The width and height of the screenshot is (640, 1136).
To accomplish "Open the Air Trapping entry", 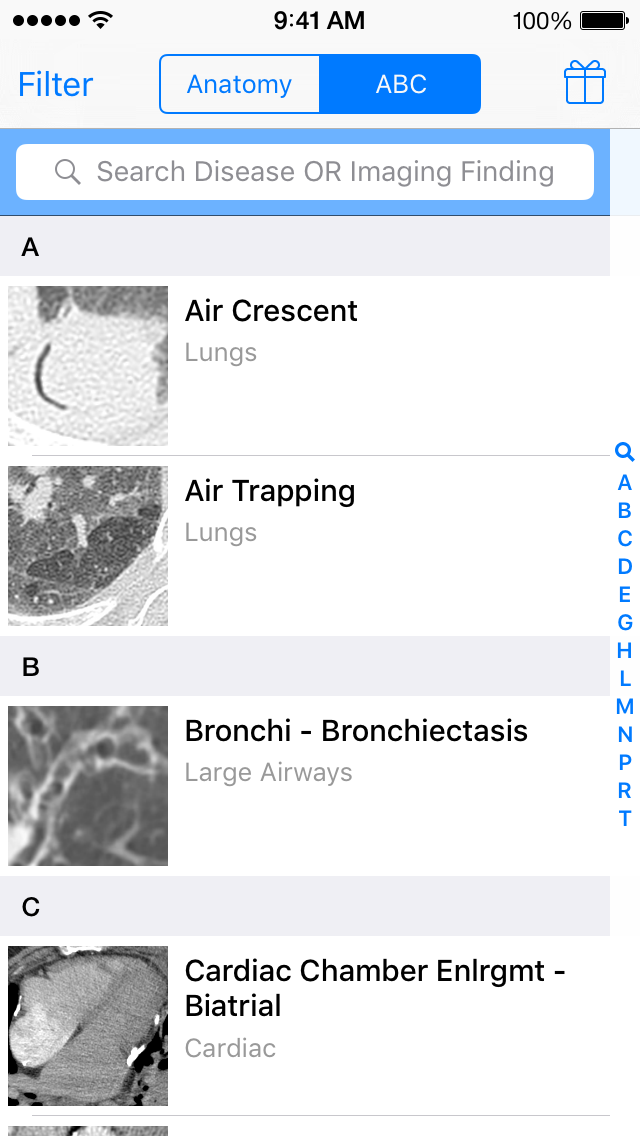I will click(x=270, y=491).
